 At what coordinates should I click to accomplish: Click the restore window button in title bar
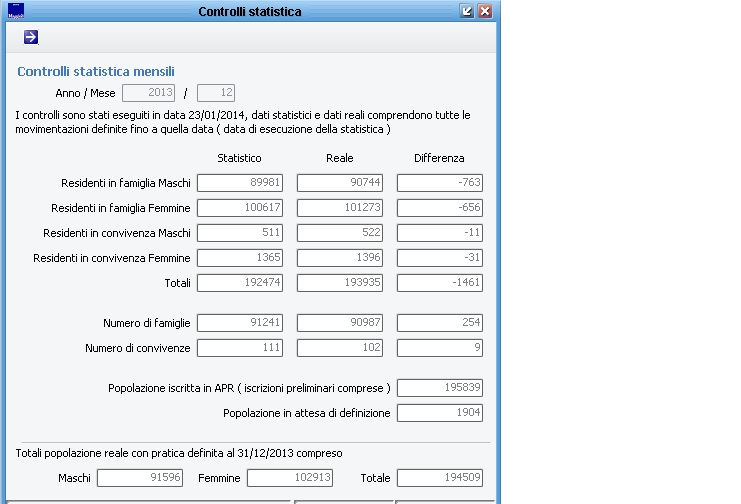coord(467,11)
